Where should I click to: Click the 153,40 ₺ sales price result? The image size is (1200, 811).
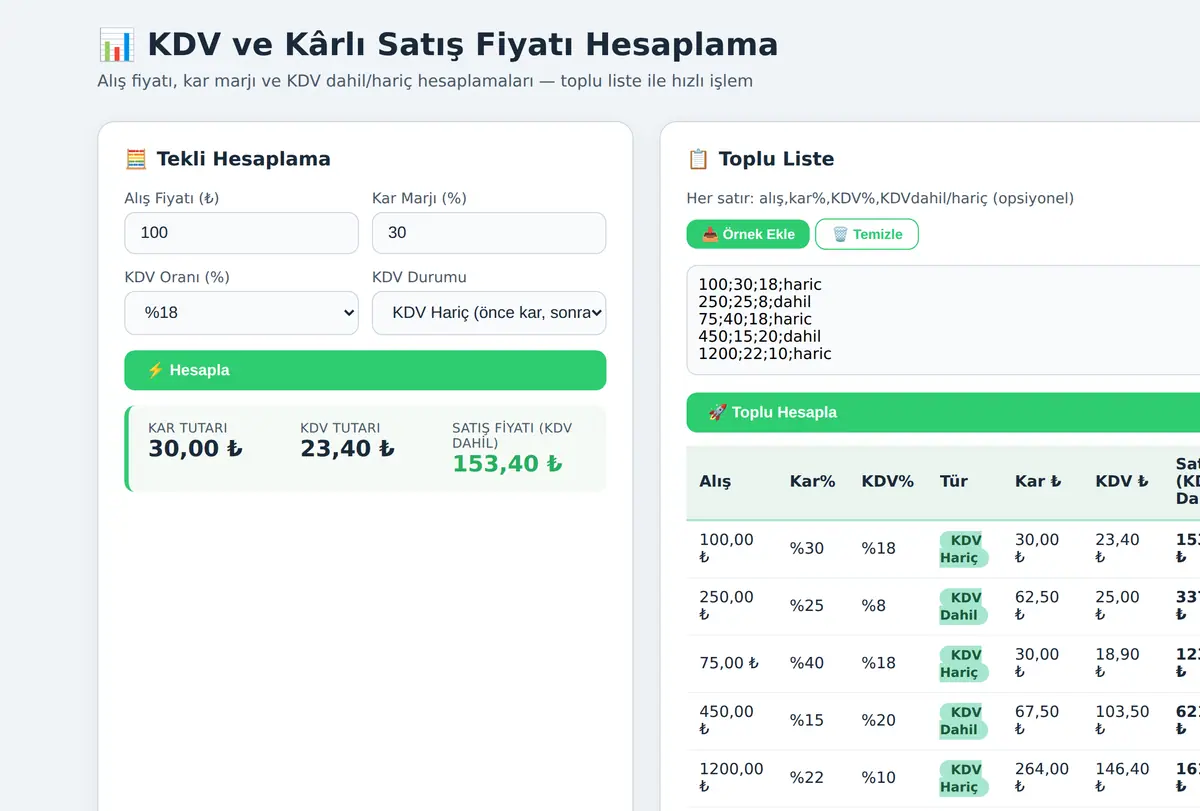[x=507, y=464]
